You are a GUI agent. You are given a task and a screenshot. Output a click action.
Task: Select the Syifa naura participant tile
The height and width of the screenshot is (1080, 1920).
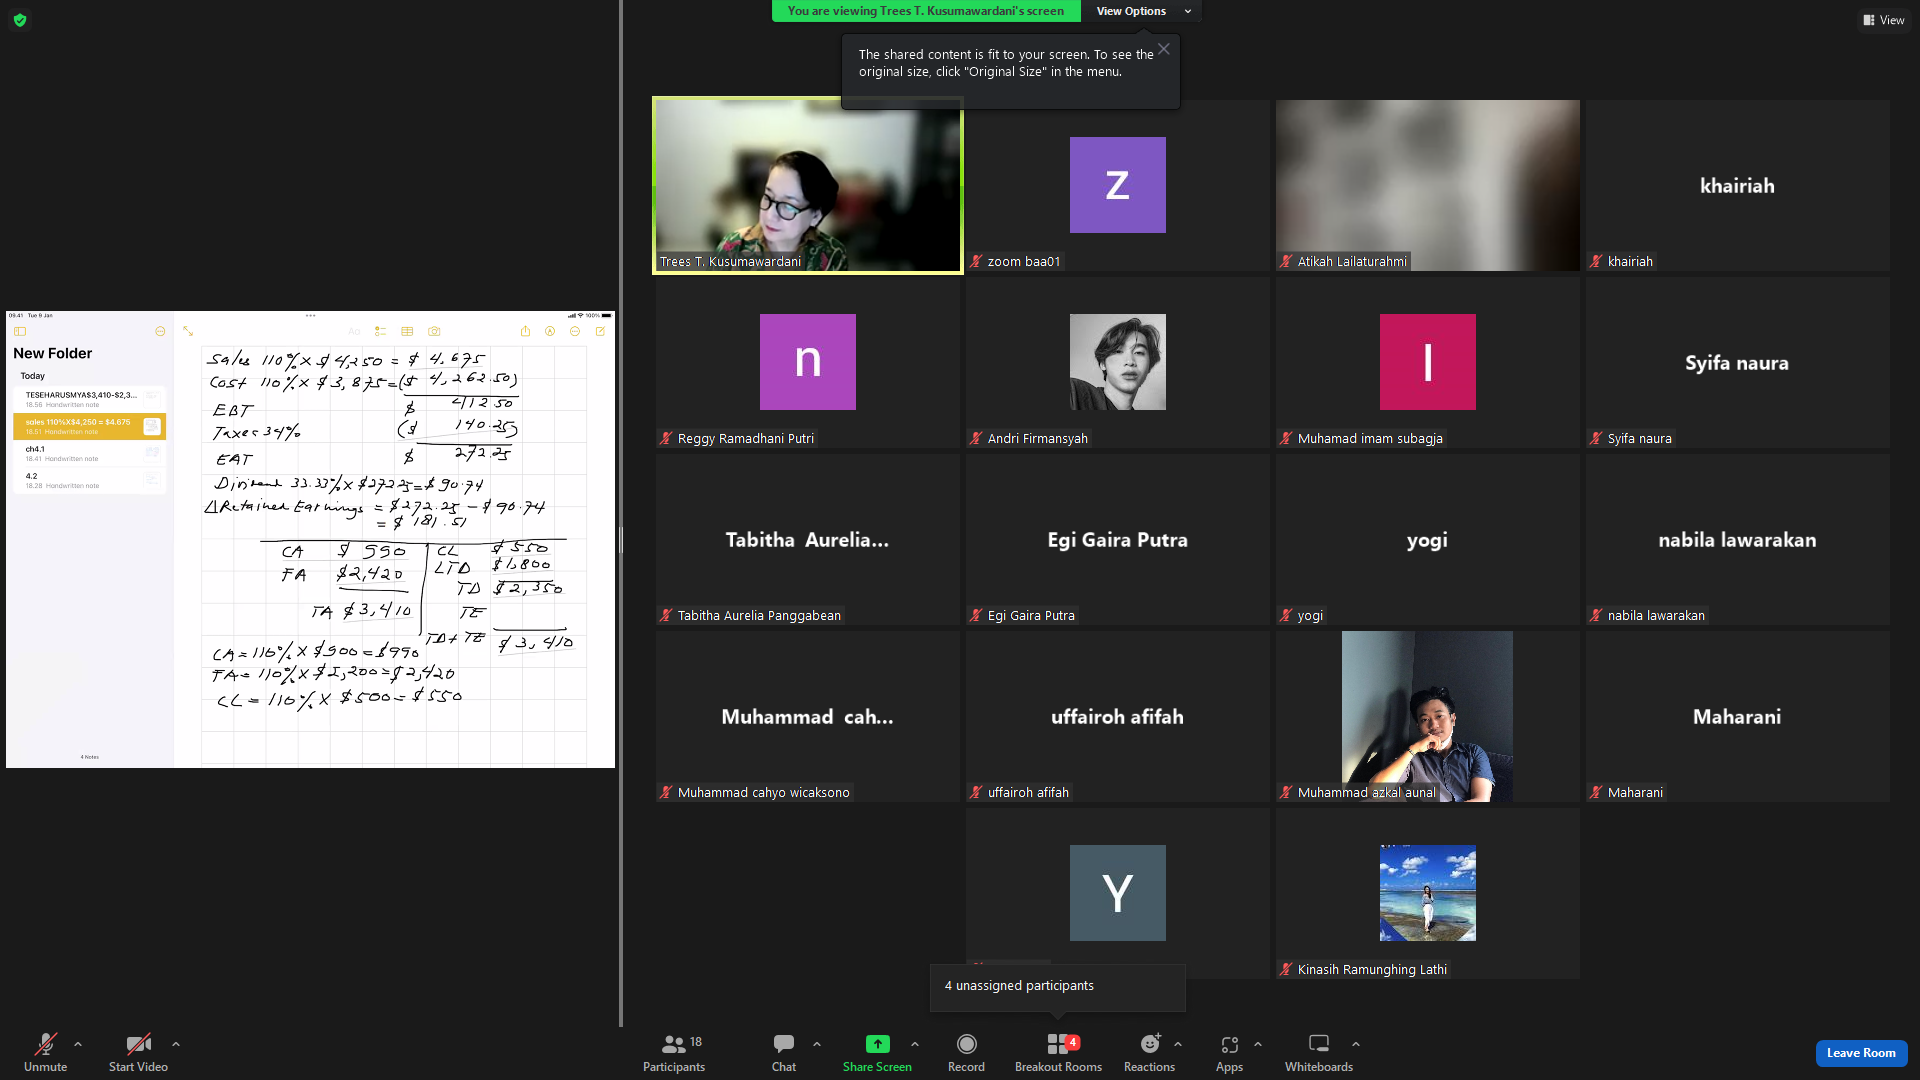1738,362
